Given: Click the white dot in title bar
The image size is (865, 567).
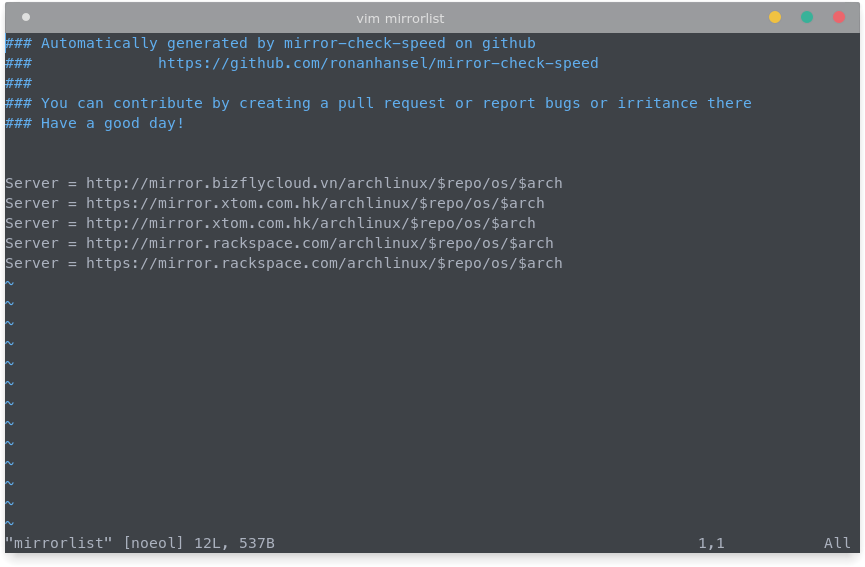Looking at the screenshot, I should click(x=26, y=17).
